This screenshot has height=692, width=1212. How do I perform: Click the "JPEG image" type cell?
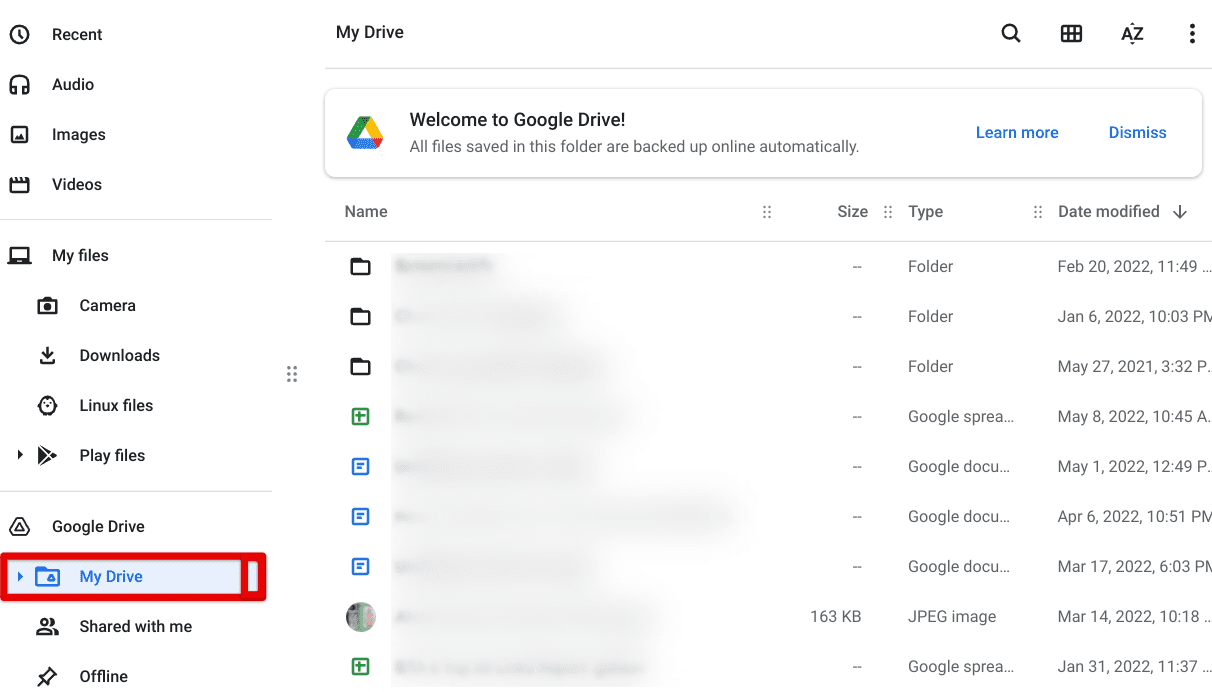tap(952, 616)
